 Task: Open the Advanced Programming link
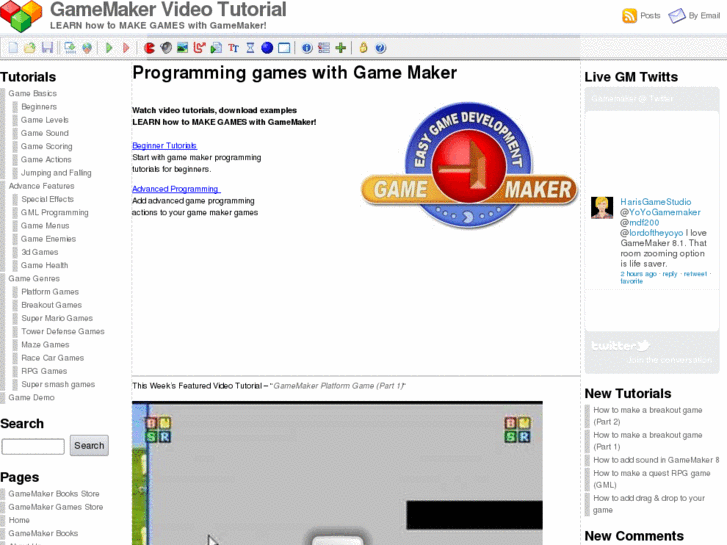176,189
